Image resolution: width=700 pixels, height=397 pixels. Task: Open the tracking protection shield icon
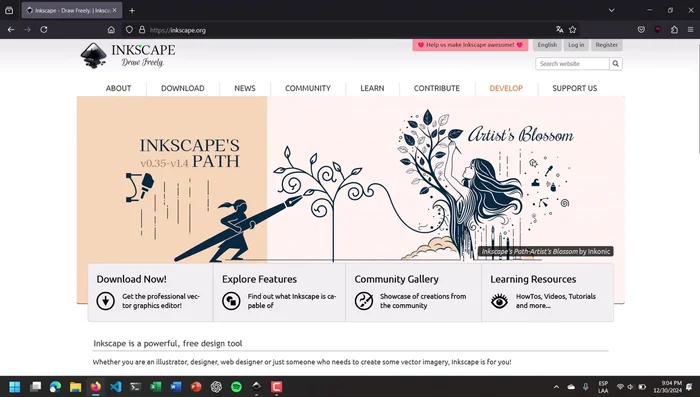[x=129, y=29]
